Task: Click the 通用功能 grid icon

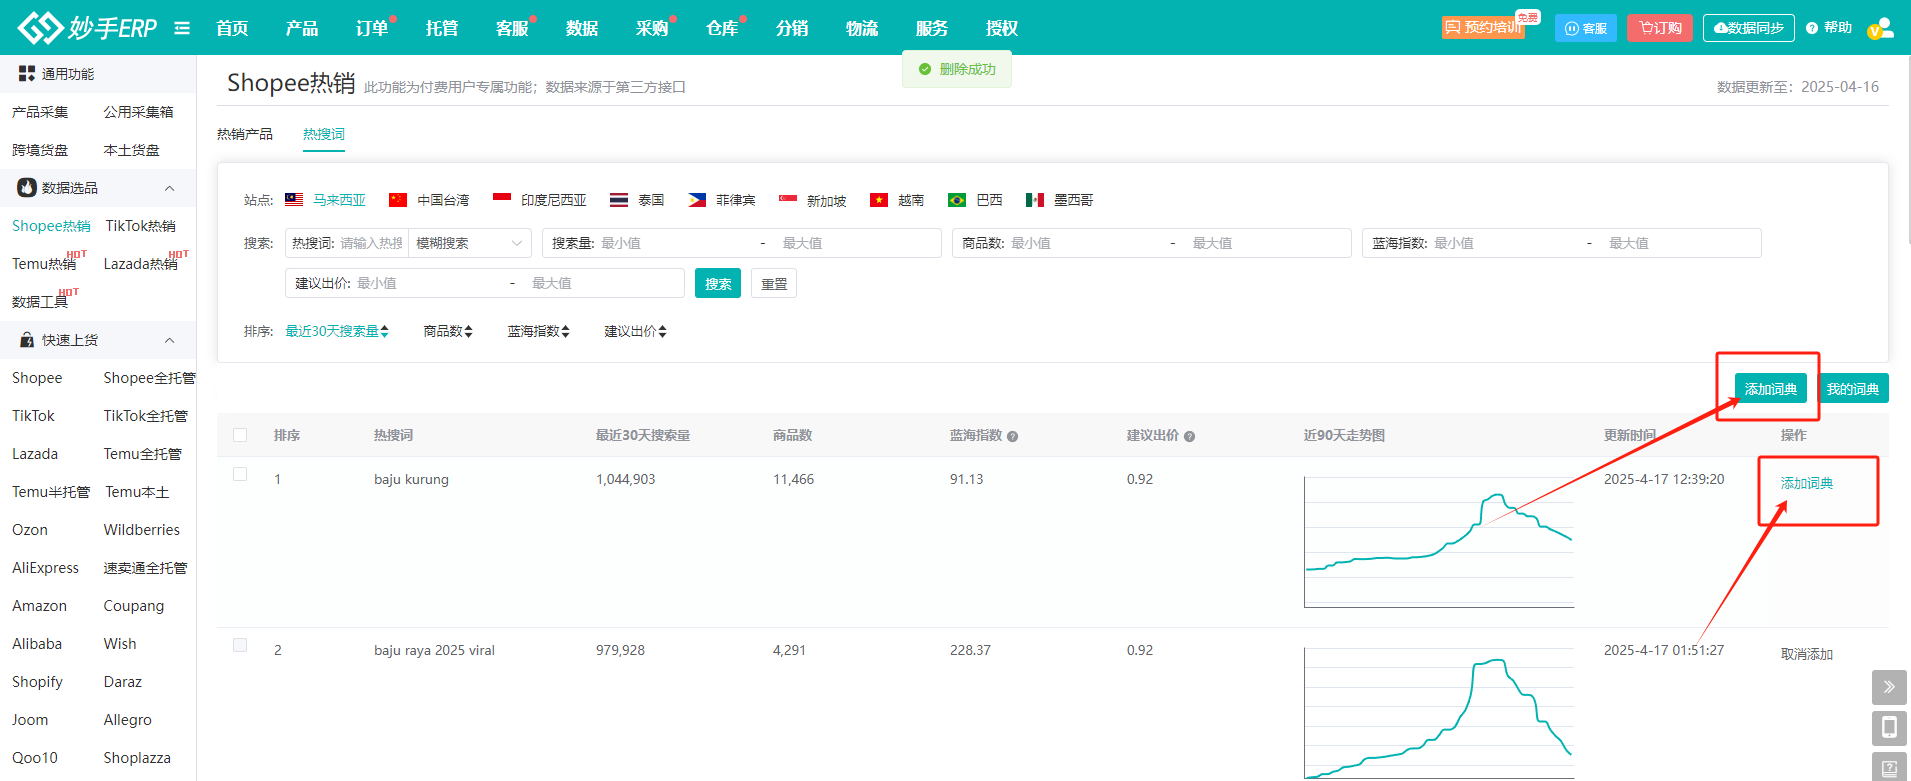Action: tap(27, 74)
